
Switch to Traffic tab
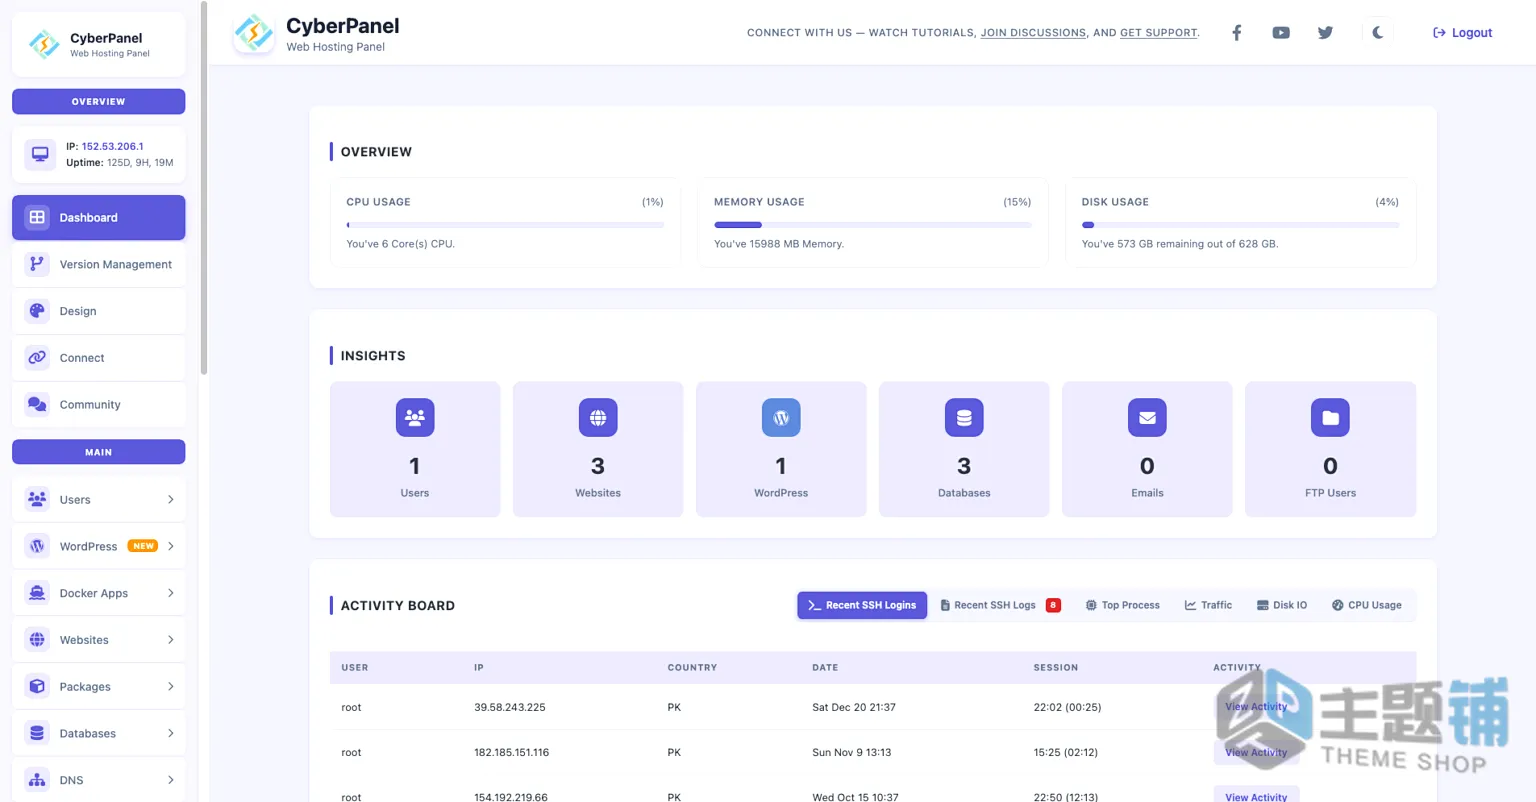1208,605
